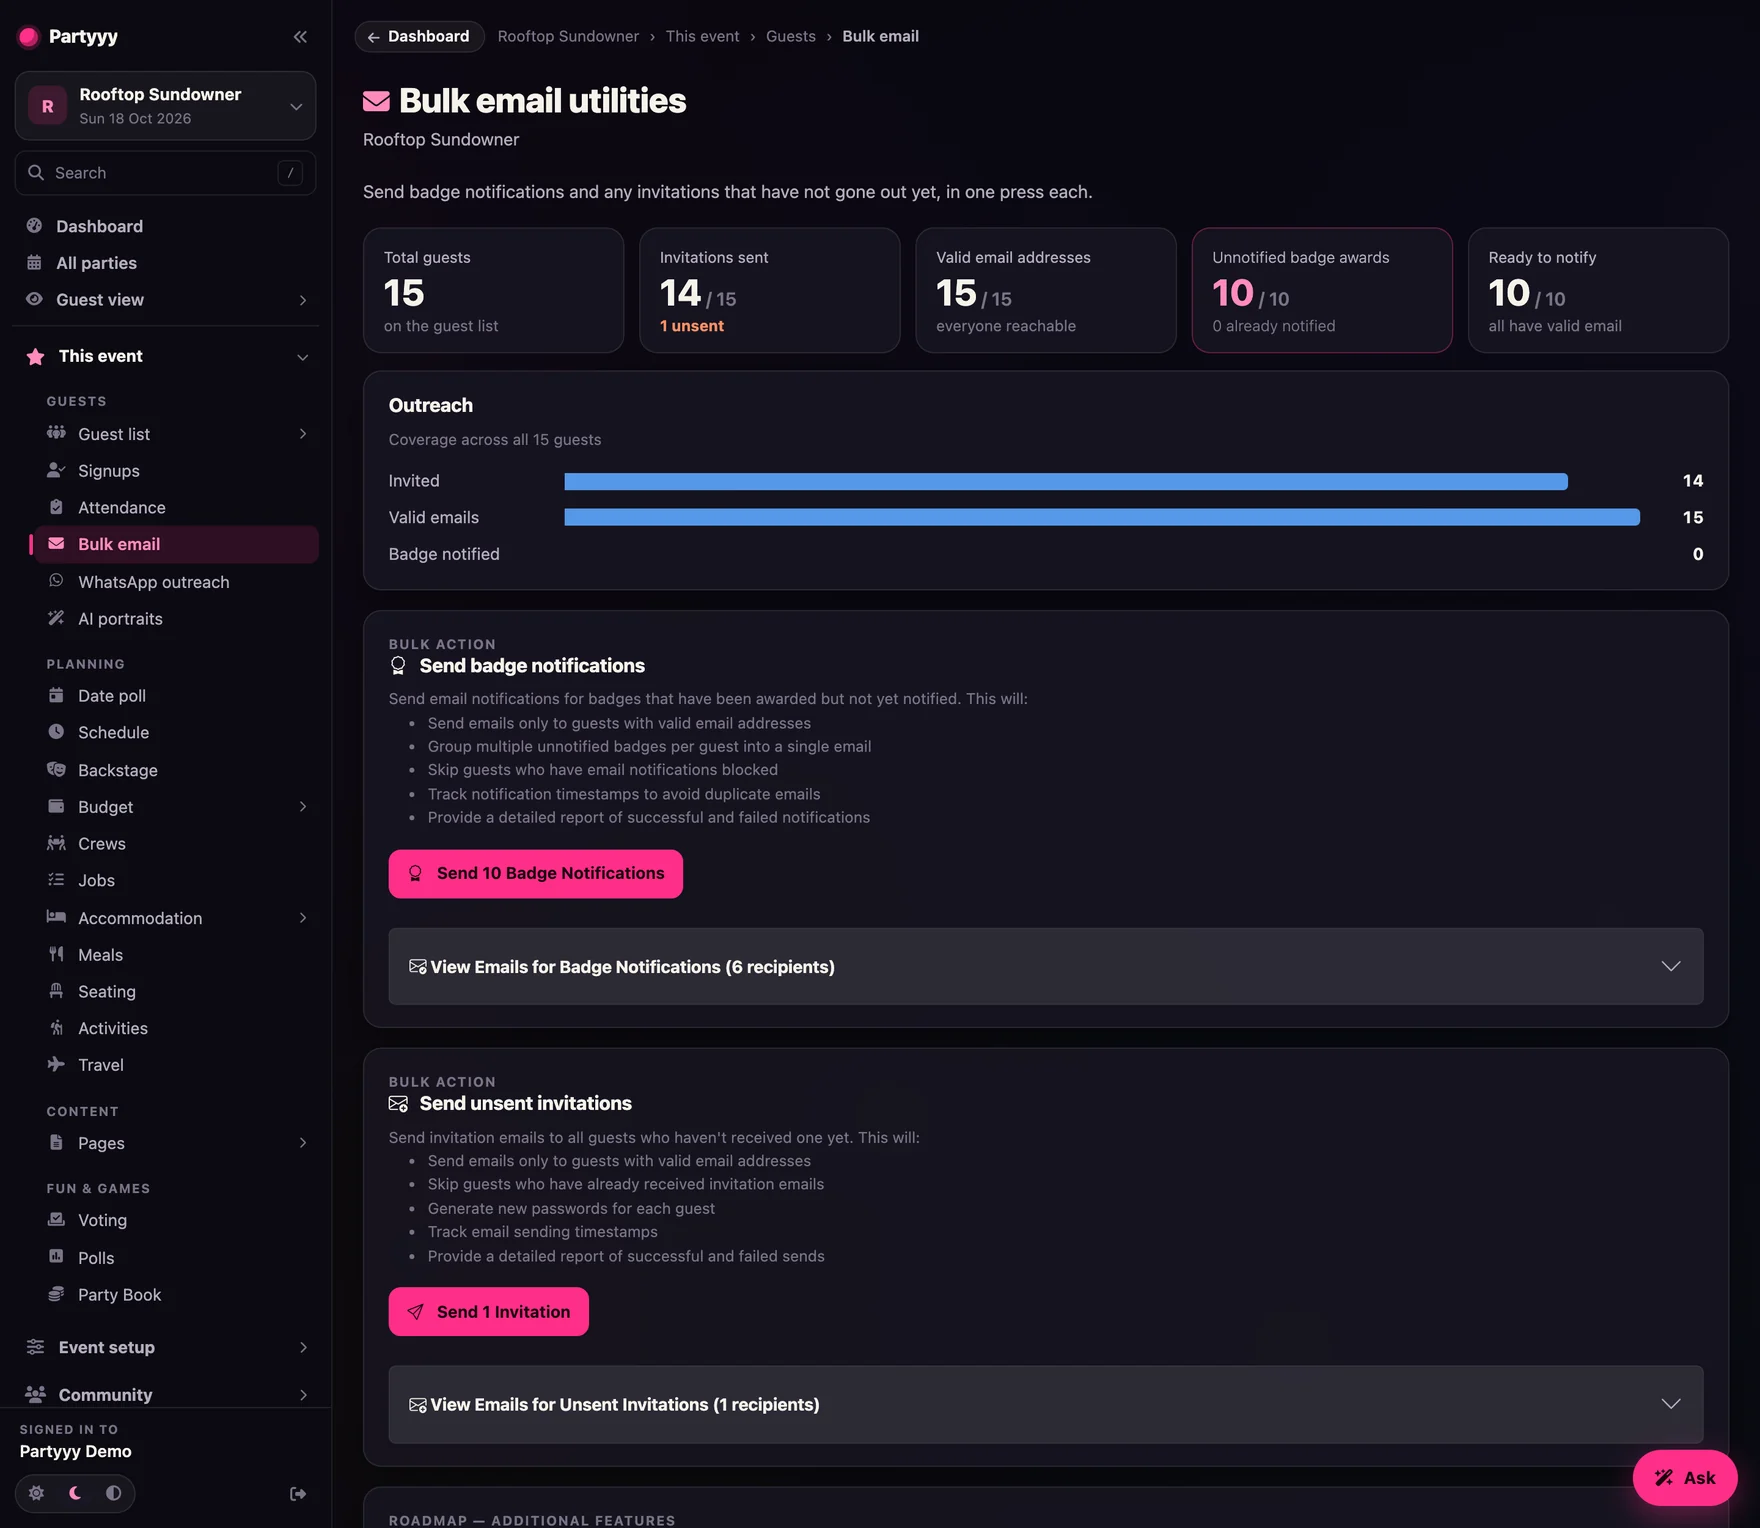
Task: Expand View Emails for Unsent Invitations panel
Action: (x=1046, y=1404)
